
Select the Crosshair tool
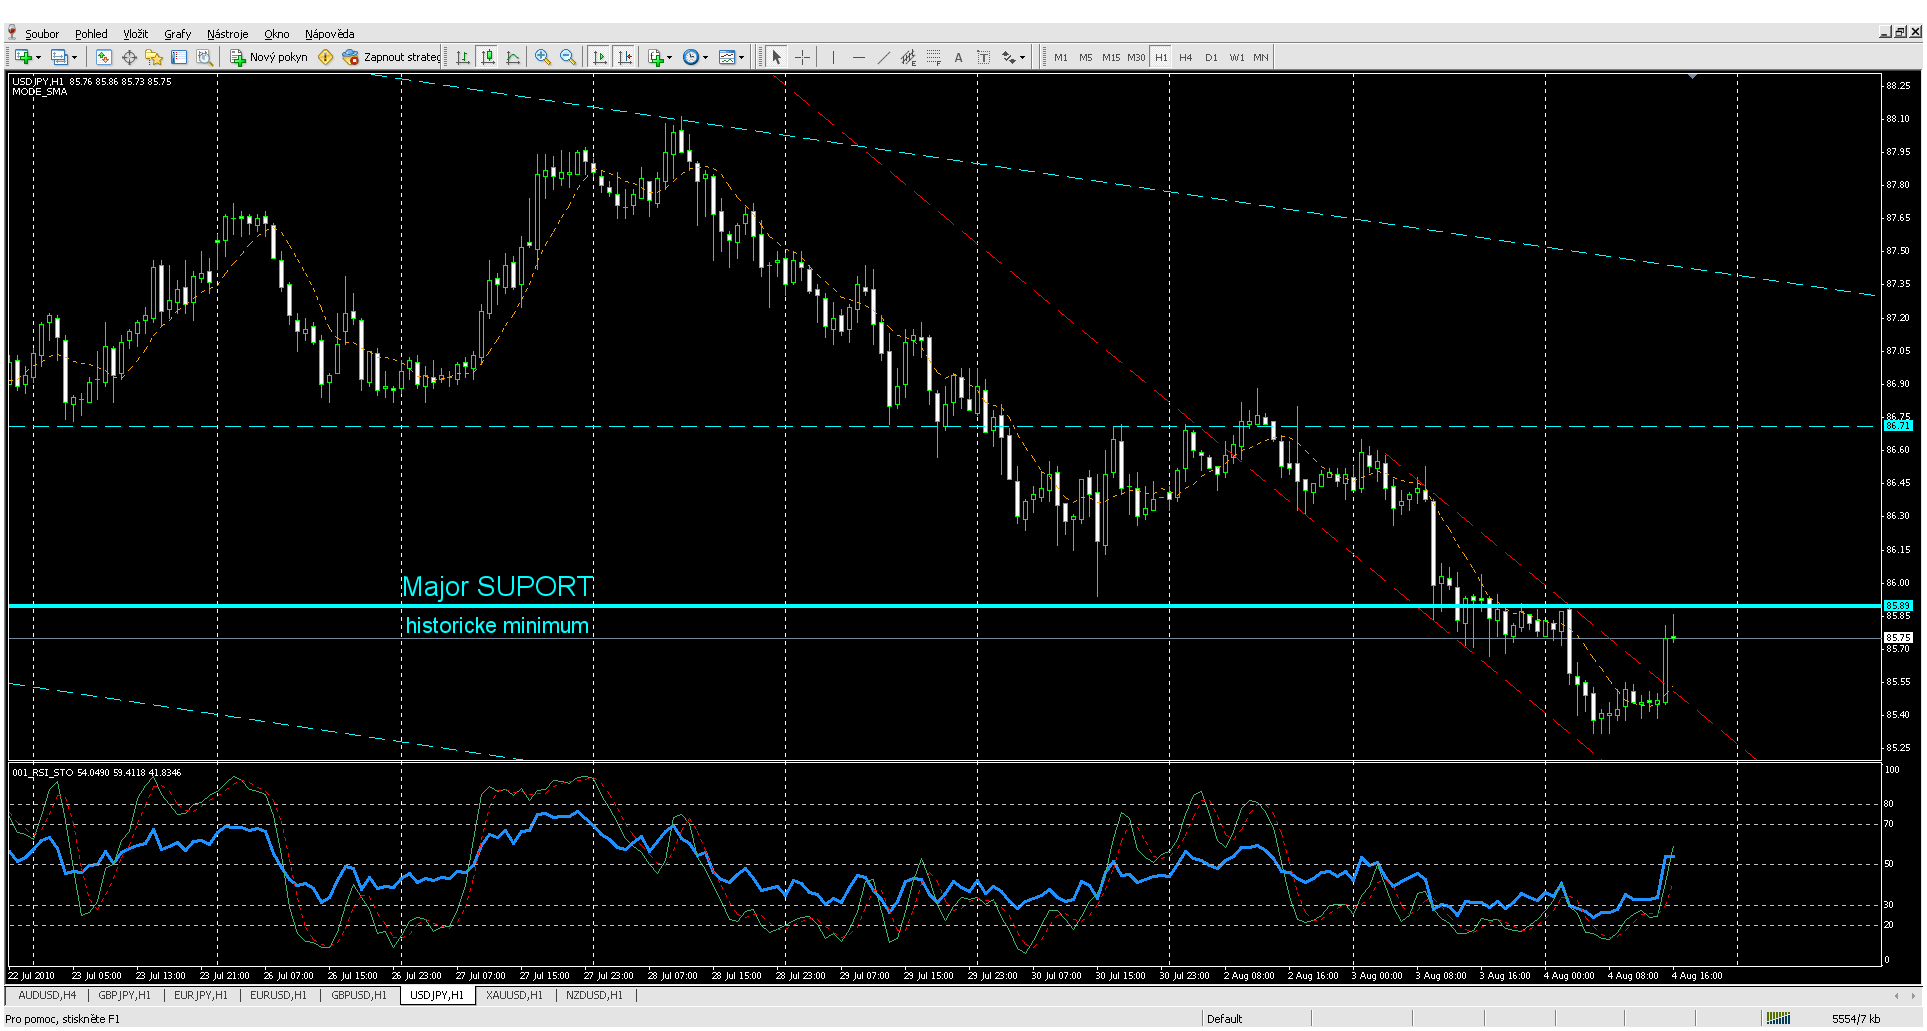[802, 57]
